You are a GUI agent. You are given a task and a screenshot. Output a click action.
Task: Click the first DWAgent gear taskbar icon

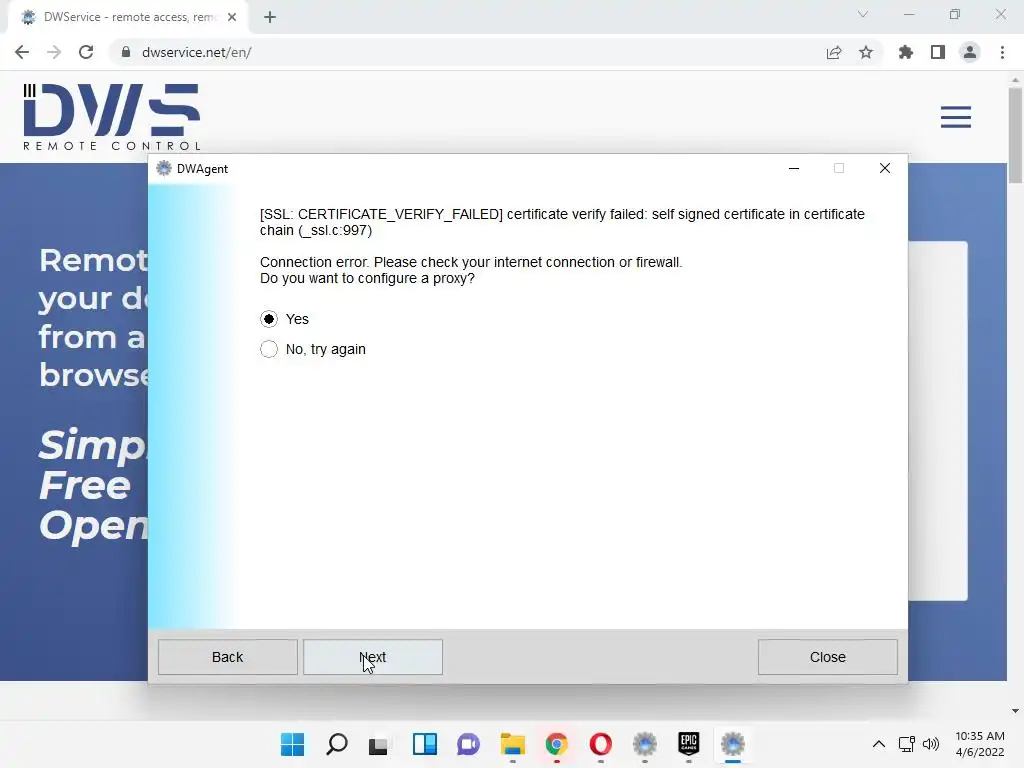[645, 744]
